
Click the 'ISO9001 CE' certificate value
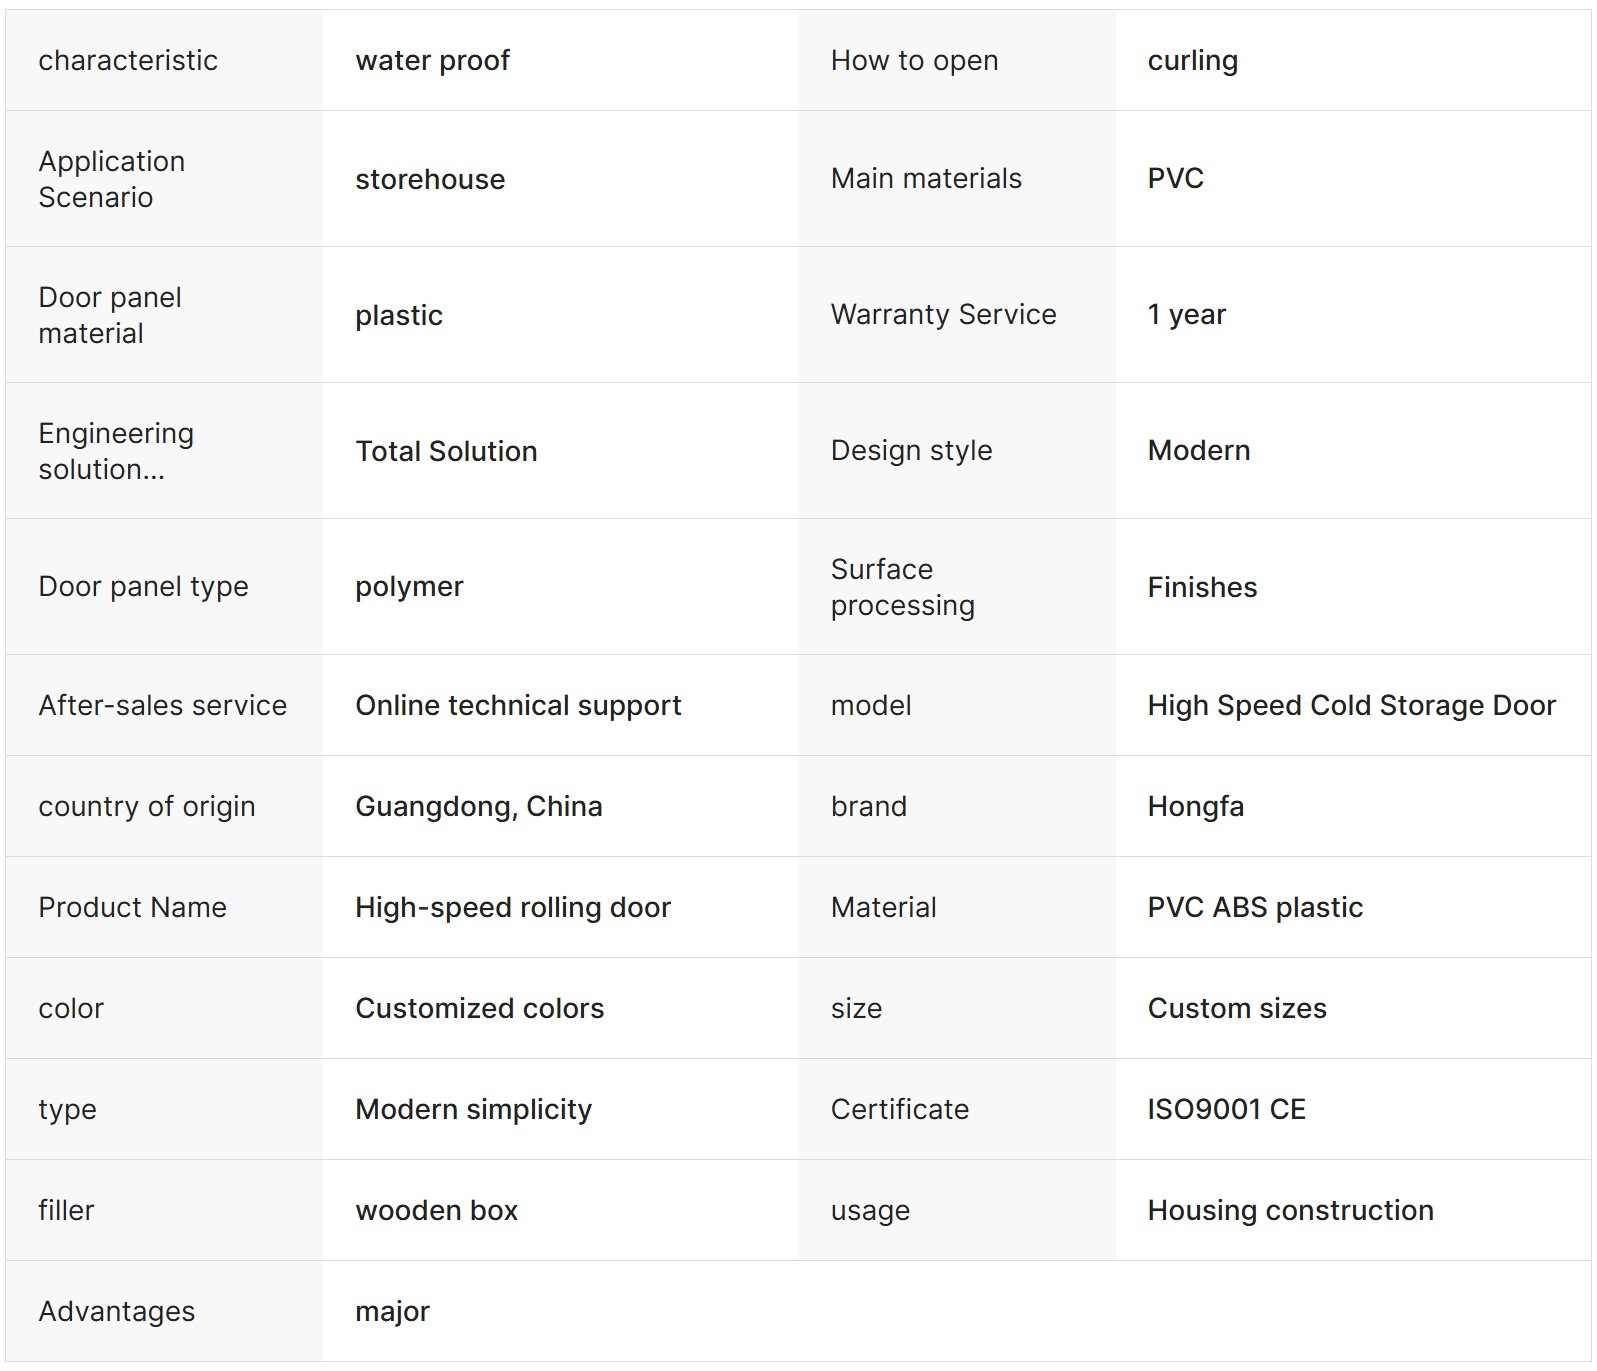pyautogui.click(x=1226, y=1109)
